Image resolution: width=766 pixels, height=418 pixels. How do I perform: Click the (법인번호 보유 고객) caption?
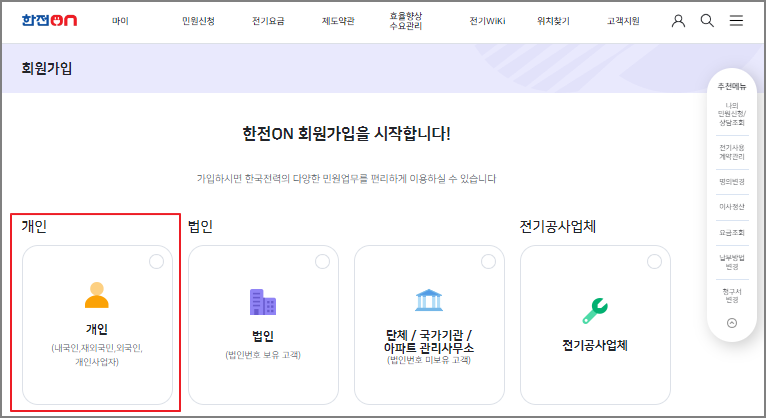tap(263, 355)
